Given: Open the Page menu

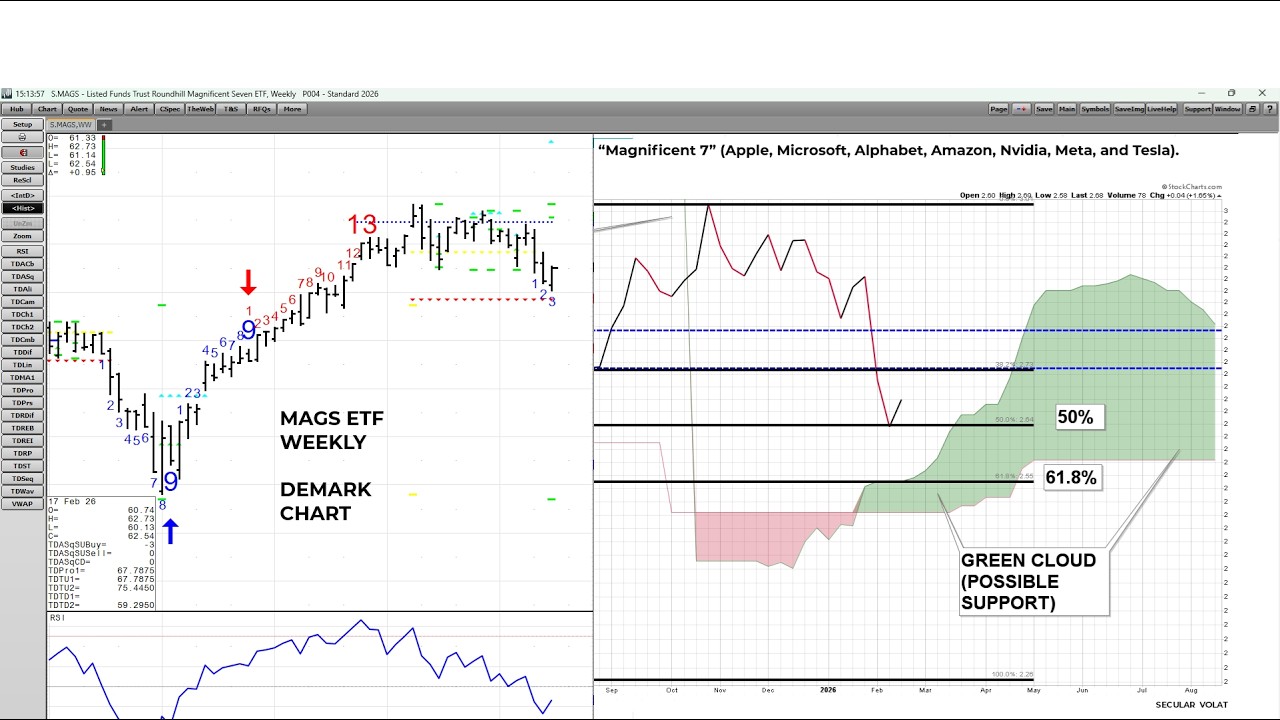Looking at the screenshot, I should pos(999,109).
